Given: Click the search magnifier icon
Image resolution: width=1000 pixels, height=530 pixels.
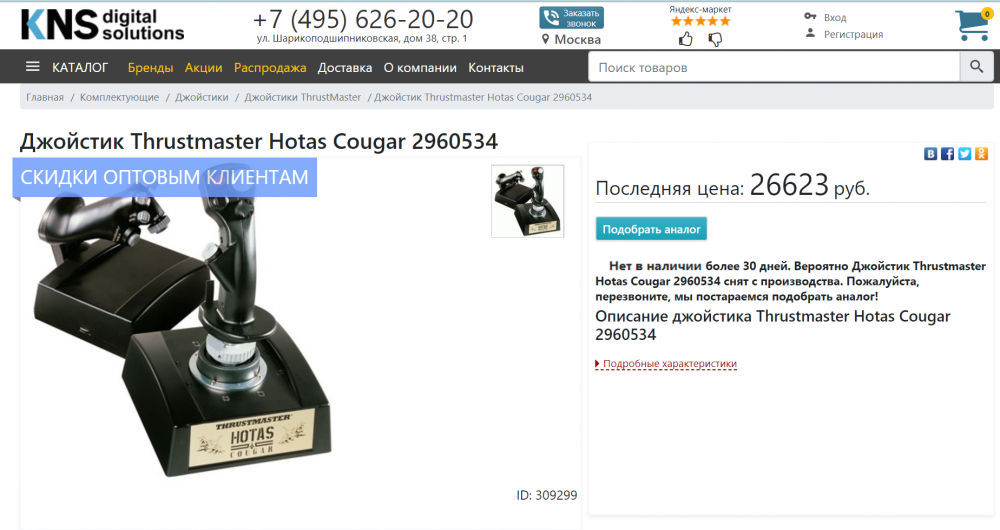Looking at the screenshot, I should click(x=976, y=67).
